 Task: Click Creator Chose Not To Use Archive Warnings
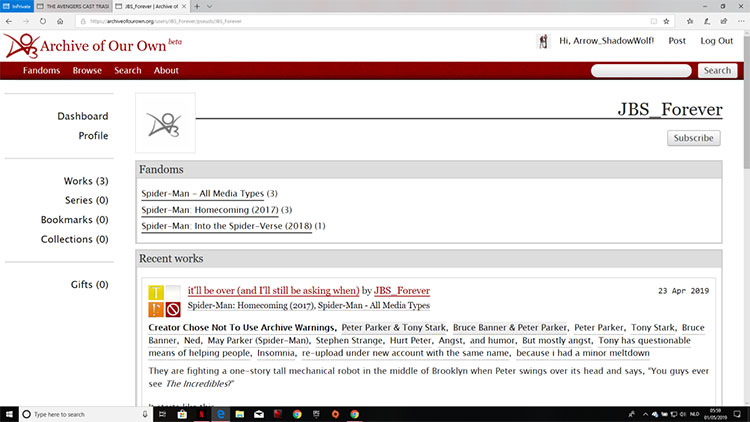point(241,328)
